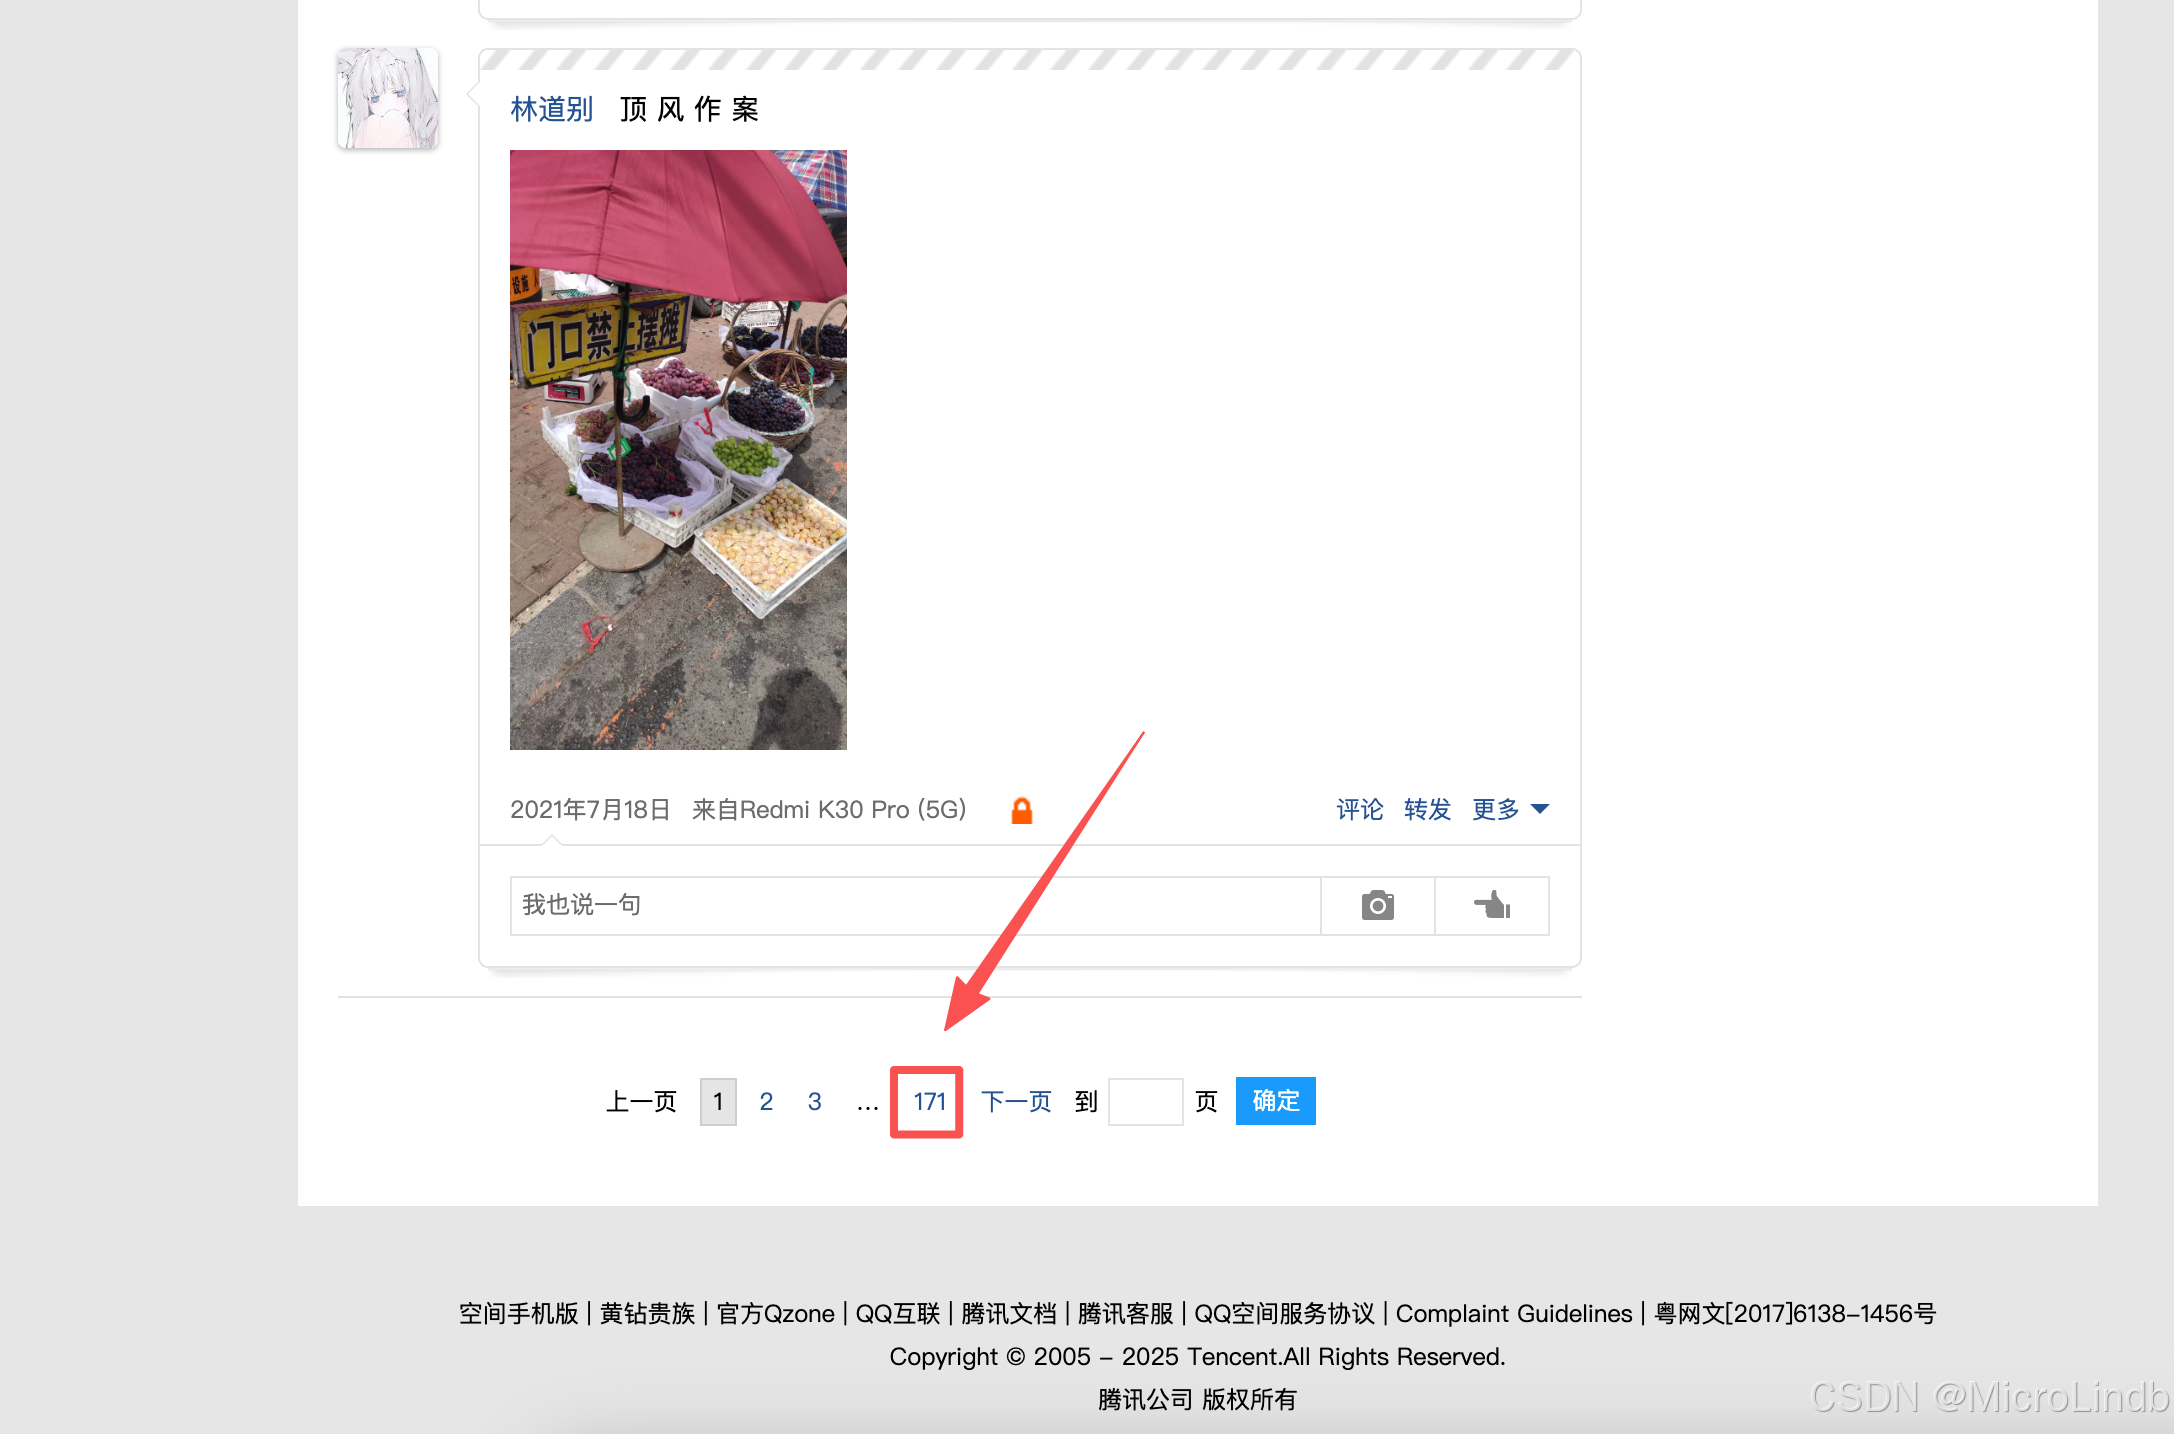
Task: Open 腾讯客服 footer link
Action: click(1125, 1314)
